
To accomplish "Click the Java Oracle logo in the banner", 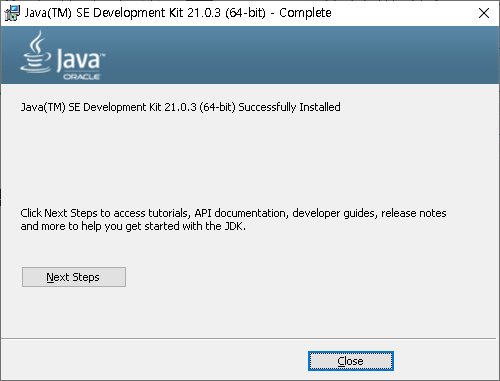I will pyautogui.click(x=62, y=55).
